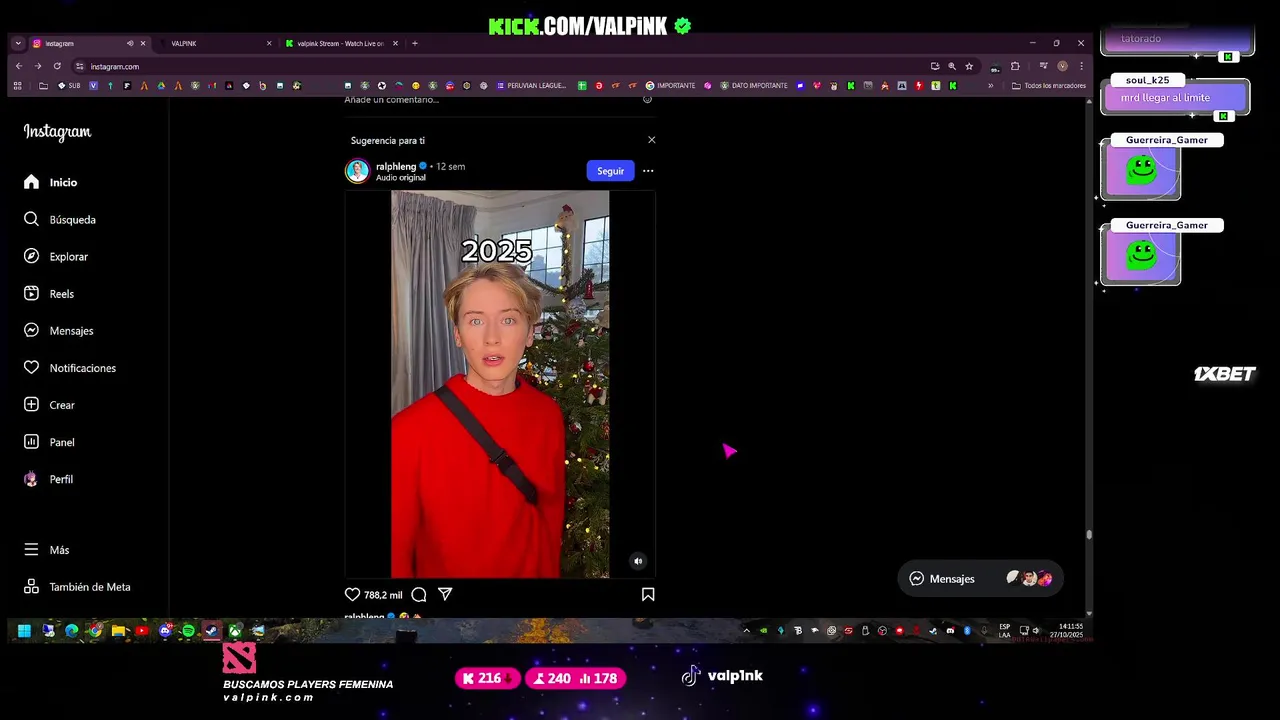Open the browser zoom magnifier icon
Screen dimensions: 1280x720
click(x=952, y=66)
